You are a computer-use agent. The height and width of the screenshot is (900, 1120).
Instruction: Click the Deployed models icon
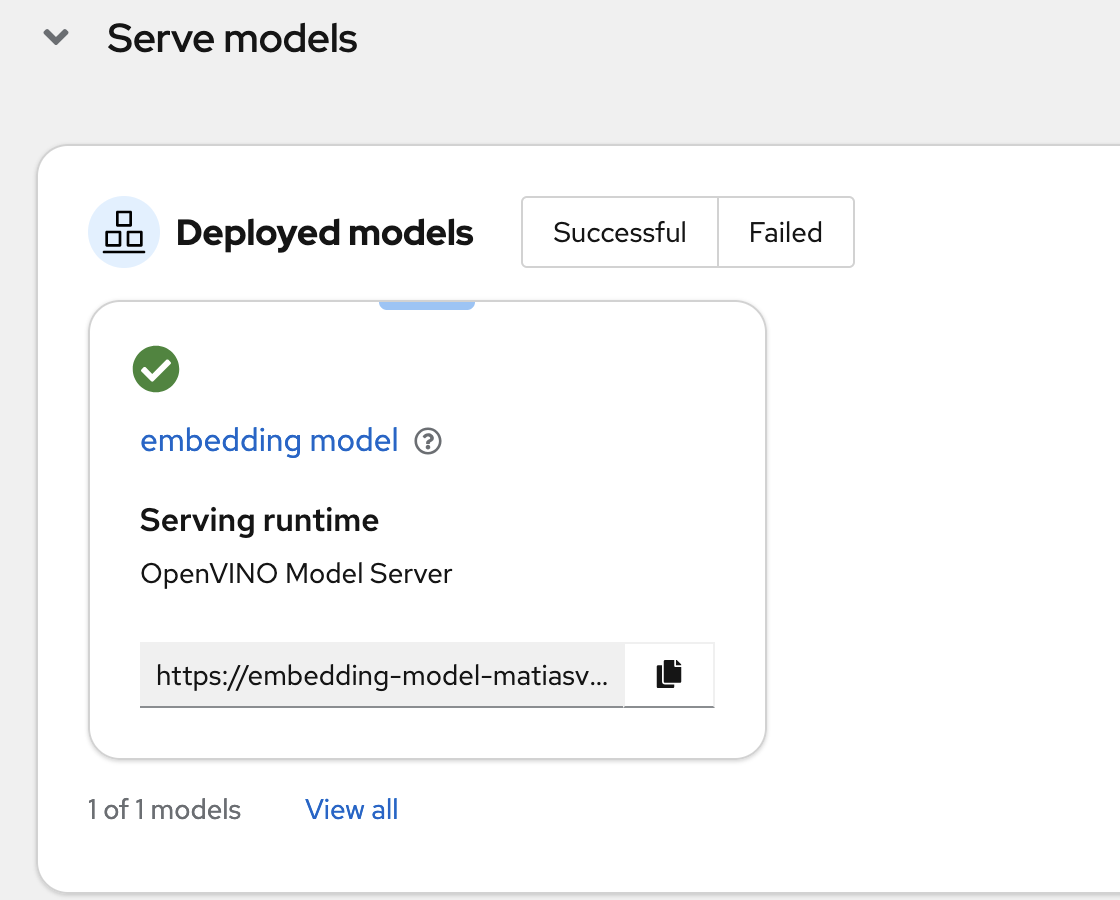(124, 232)
